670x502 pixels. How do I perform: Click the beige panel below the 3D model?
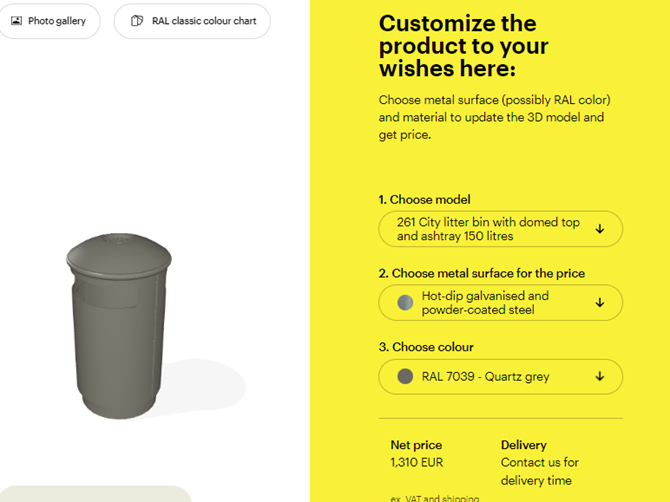point(95,494)
